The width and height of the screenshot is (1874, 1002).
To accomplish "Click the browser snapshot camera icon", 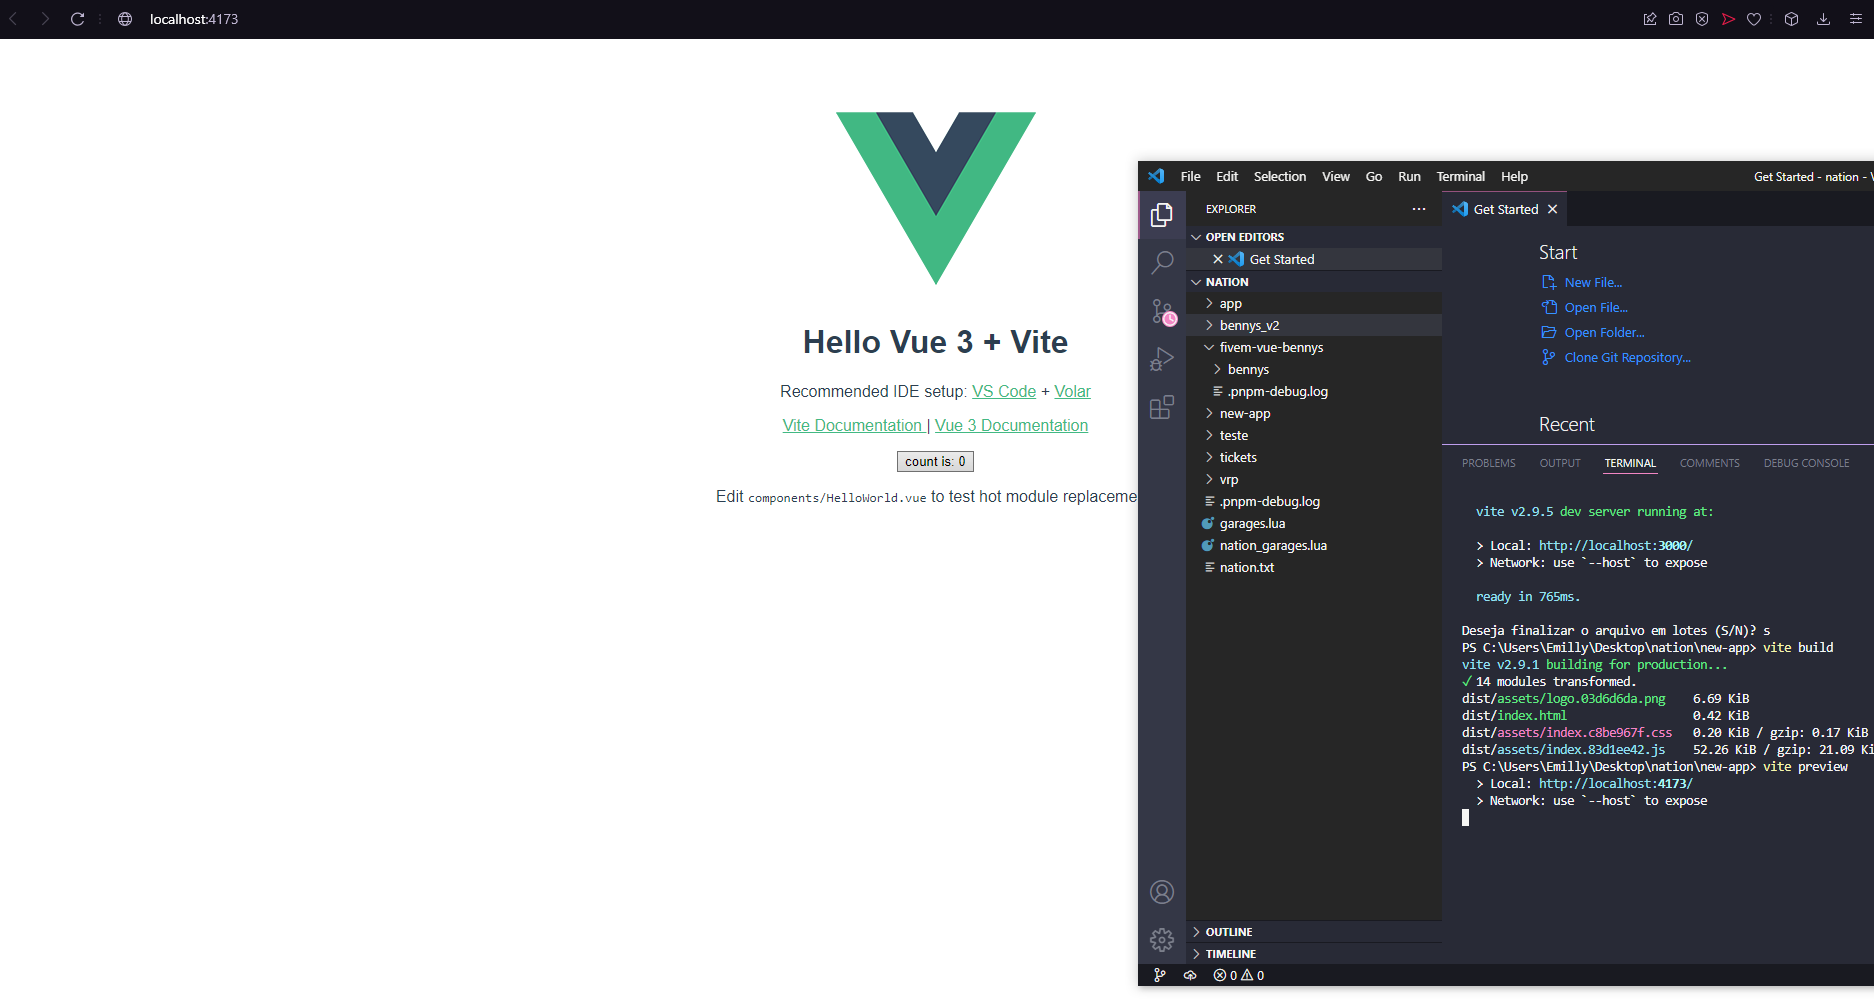I will pyautogui.click(x=1676, y=19).
